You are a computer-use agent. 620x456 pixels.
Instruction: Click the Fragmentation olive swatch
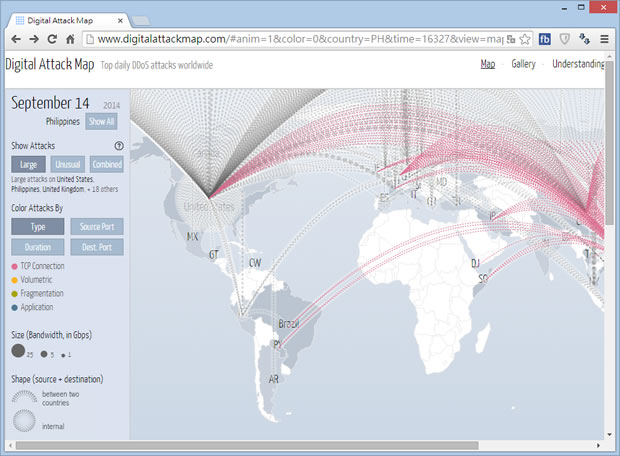pyautogui.click(x=15, y=294)
